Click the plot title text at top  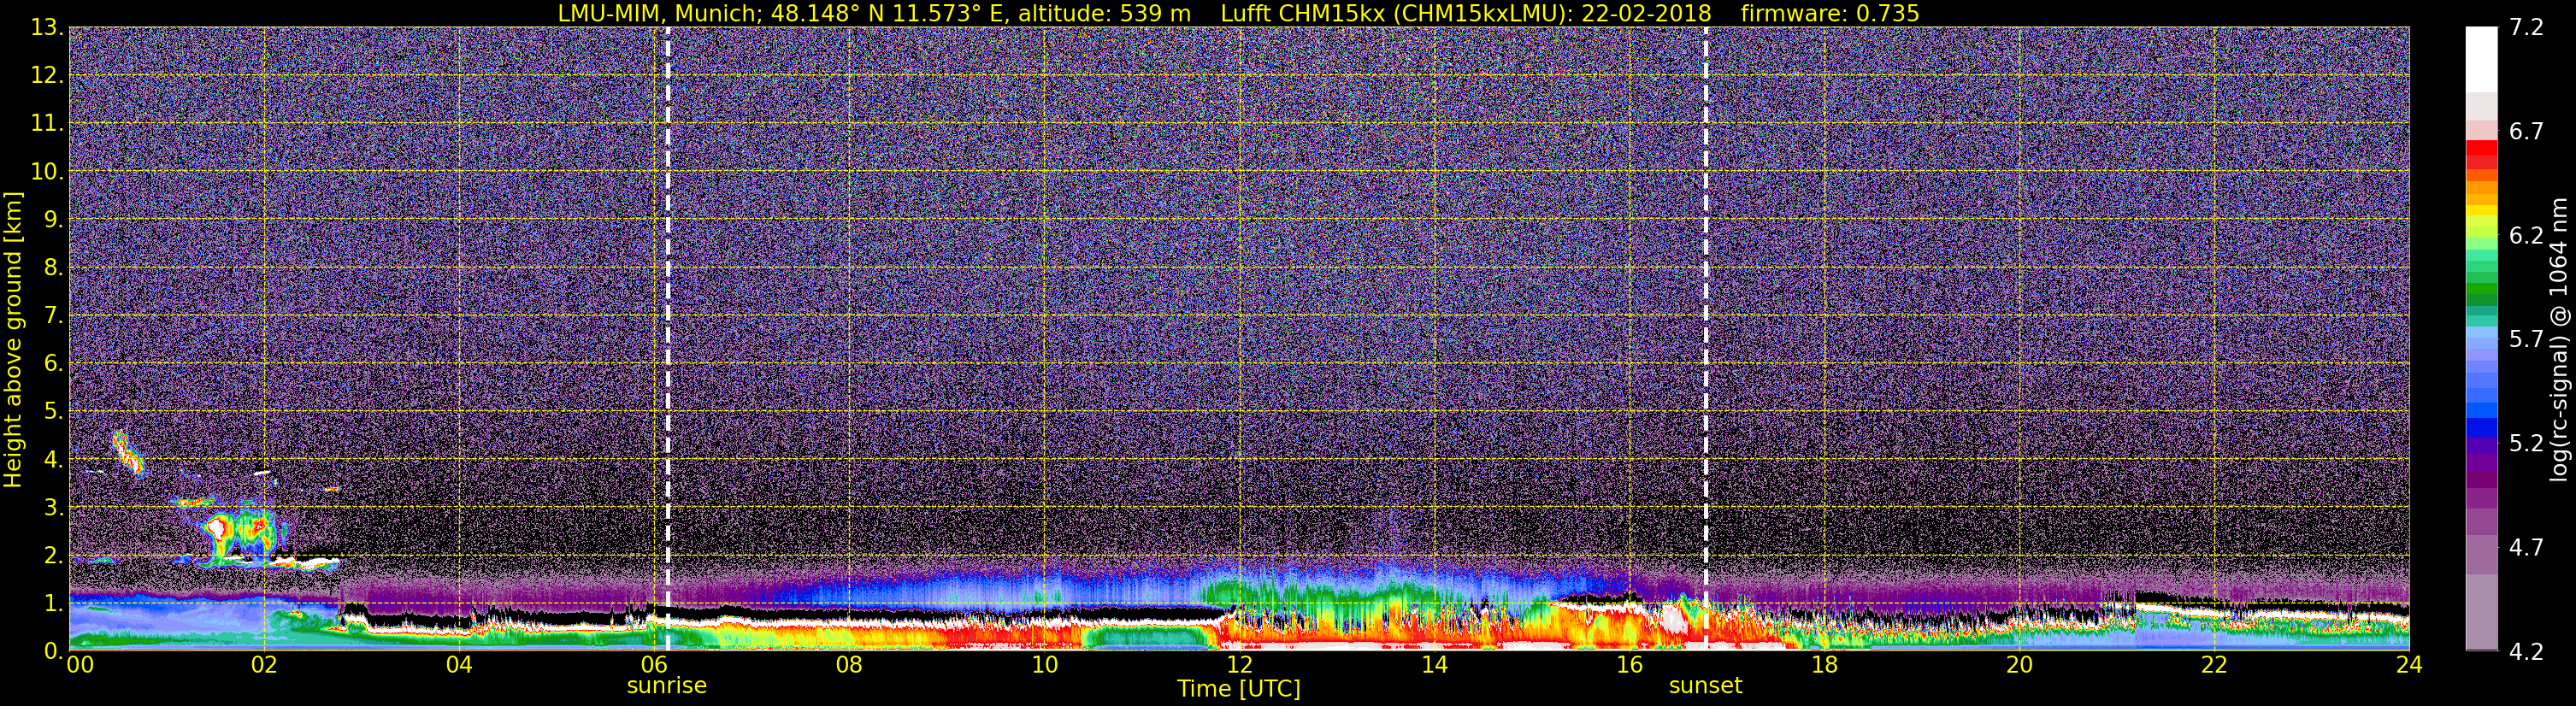[1238, 13]
